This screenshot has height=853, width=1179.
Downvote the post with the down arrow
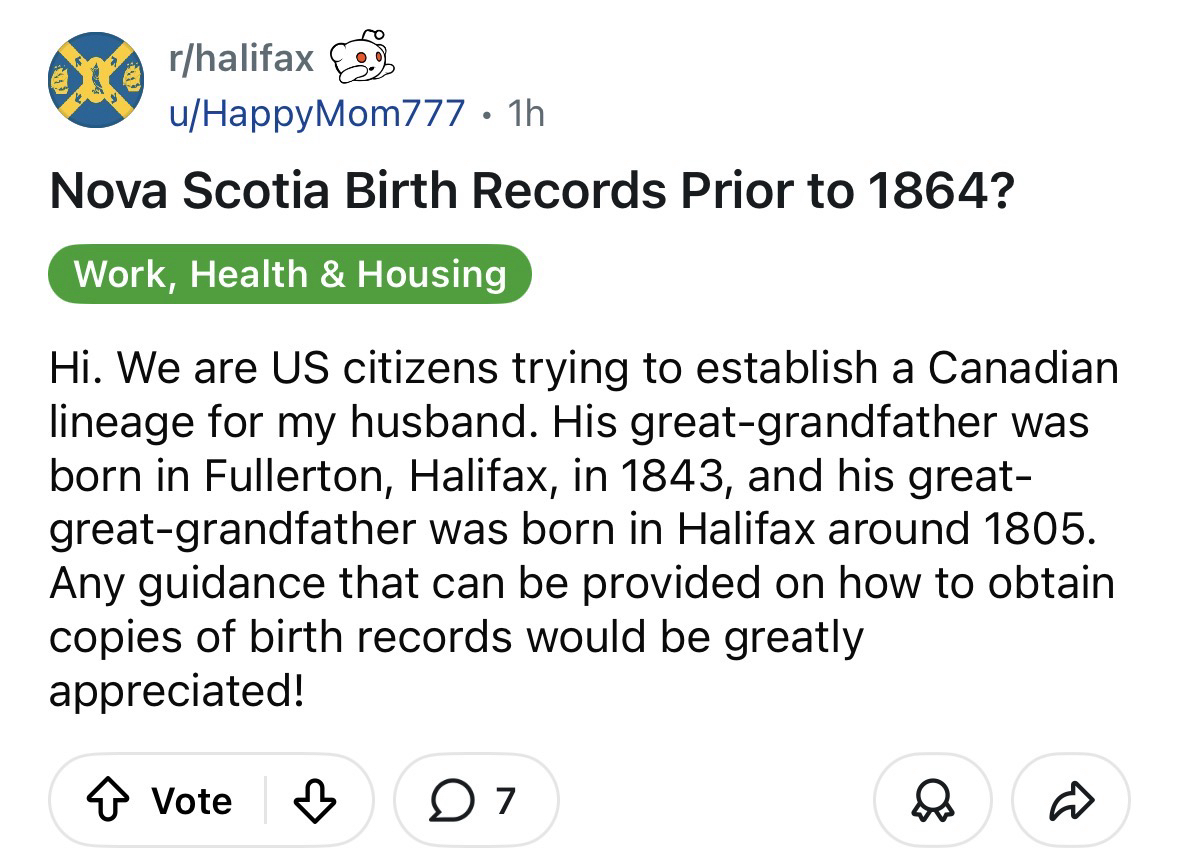pos(316,800)
